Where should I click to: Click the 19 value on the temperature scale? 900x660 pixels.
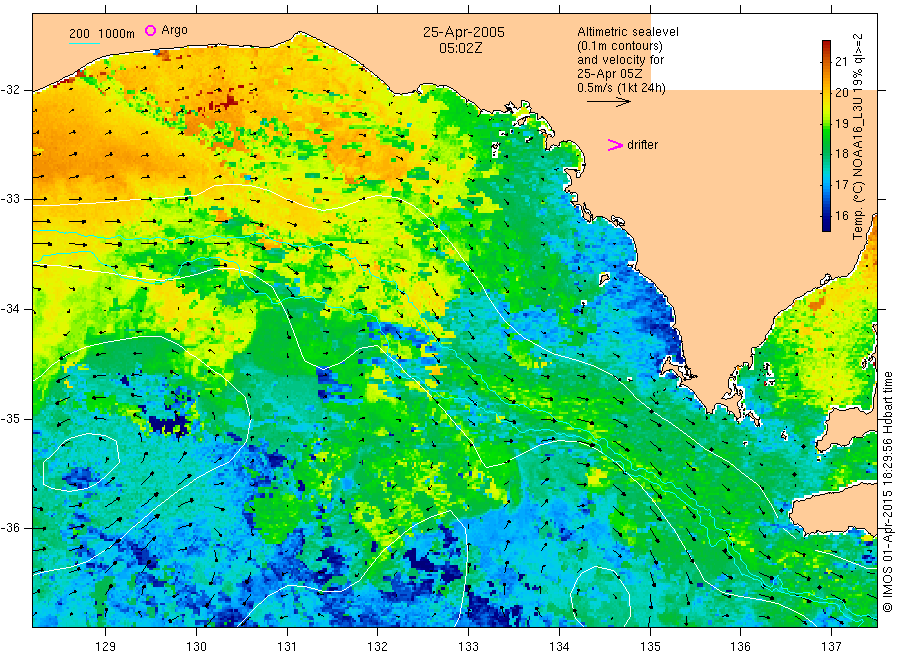[841, 124]
